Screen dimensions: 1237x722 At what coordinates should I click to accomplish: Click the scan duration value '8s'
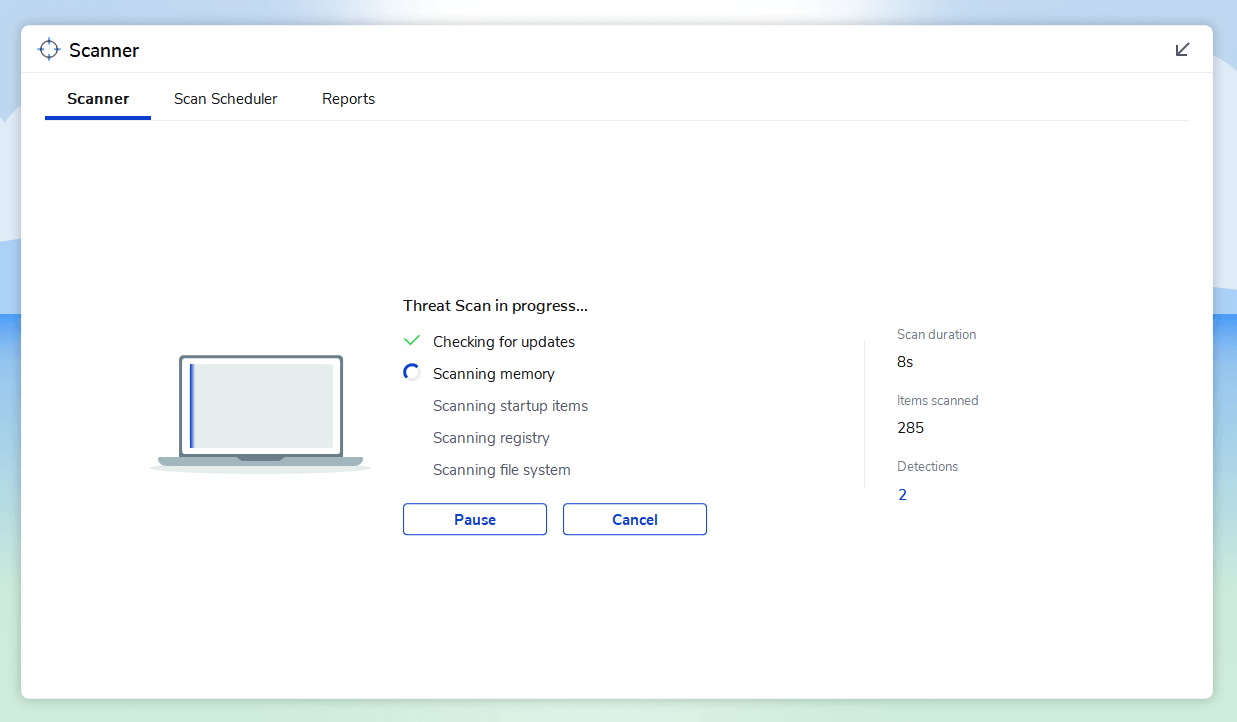click(905, 362)
